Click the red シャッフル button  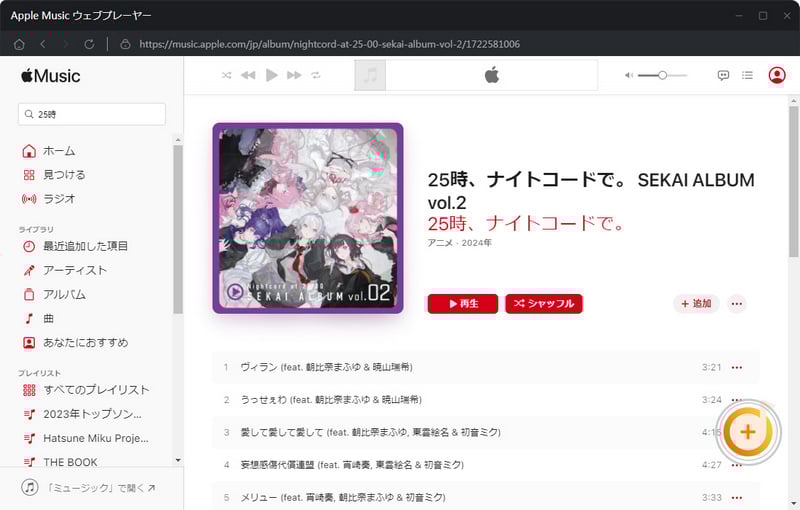544,304
